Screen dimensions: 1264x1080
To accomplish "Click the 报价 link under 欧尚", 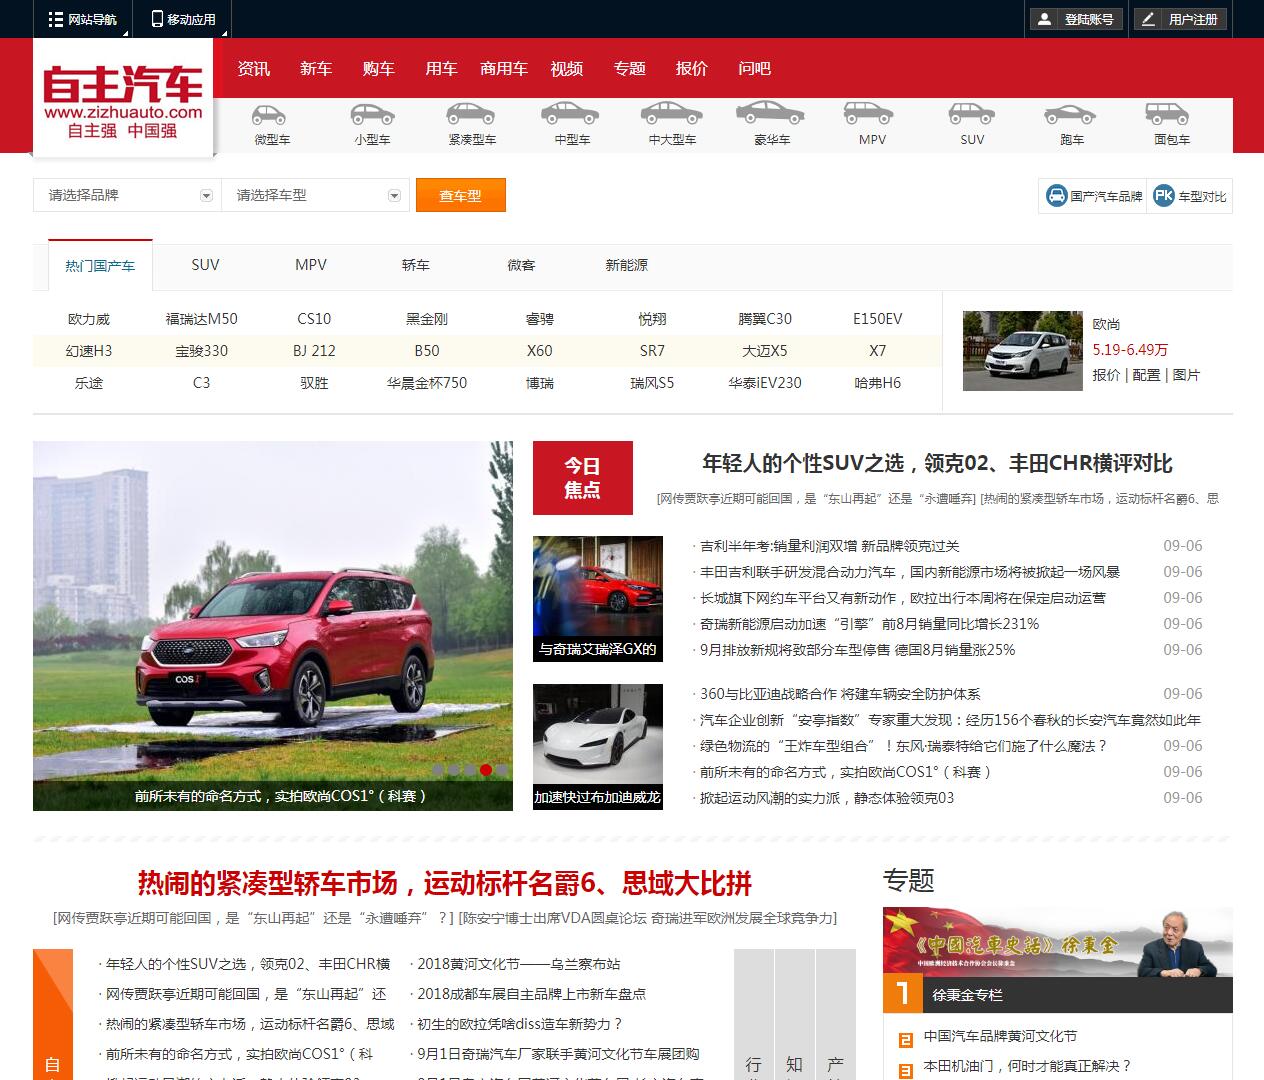I will pyautogui.click(x=1106, y=375).
